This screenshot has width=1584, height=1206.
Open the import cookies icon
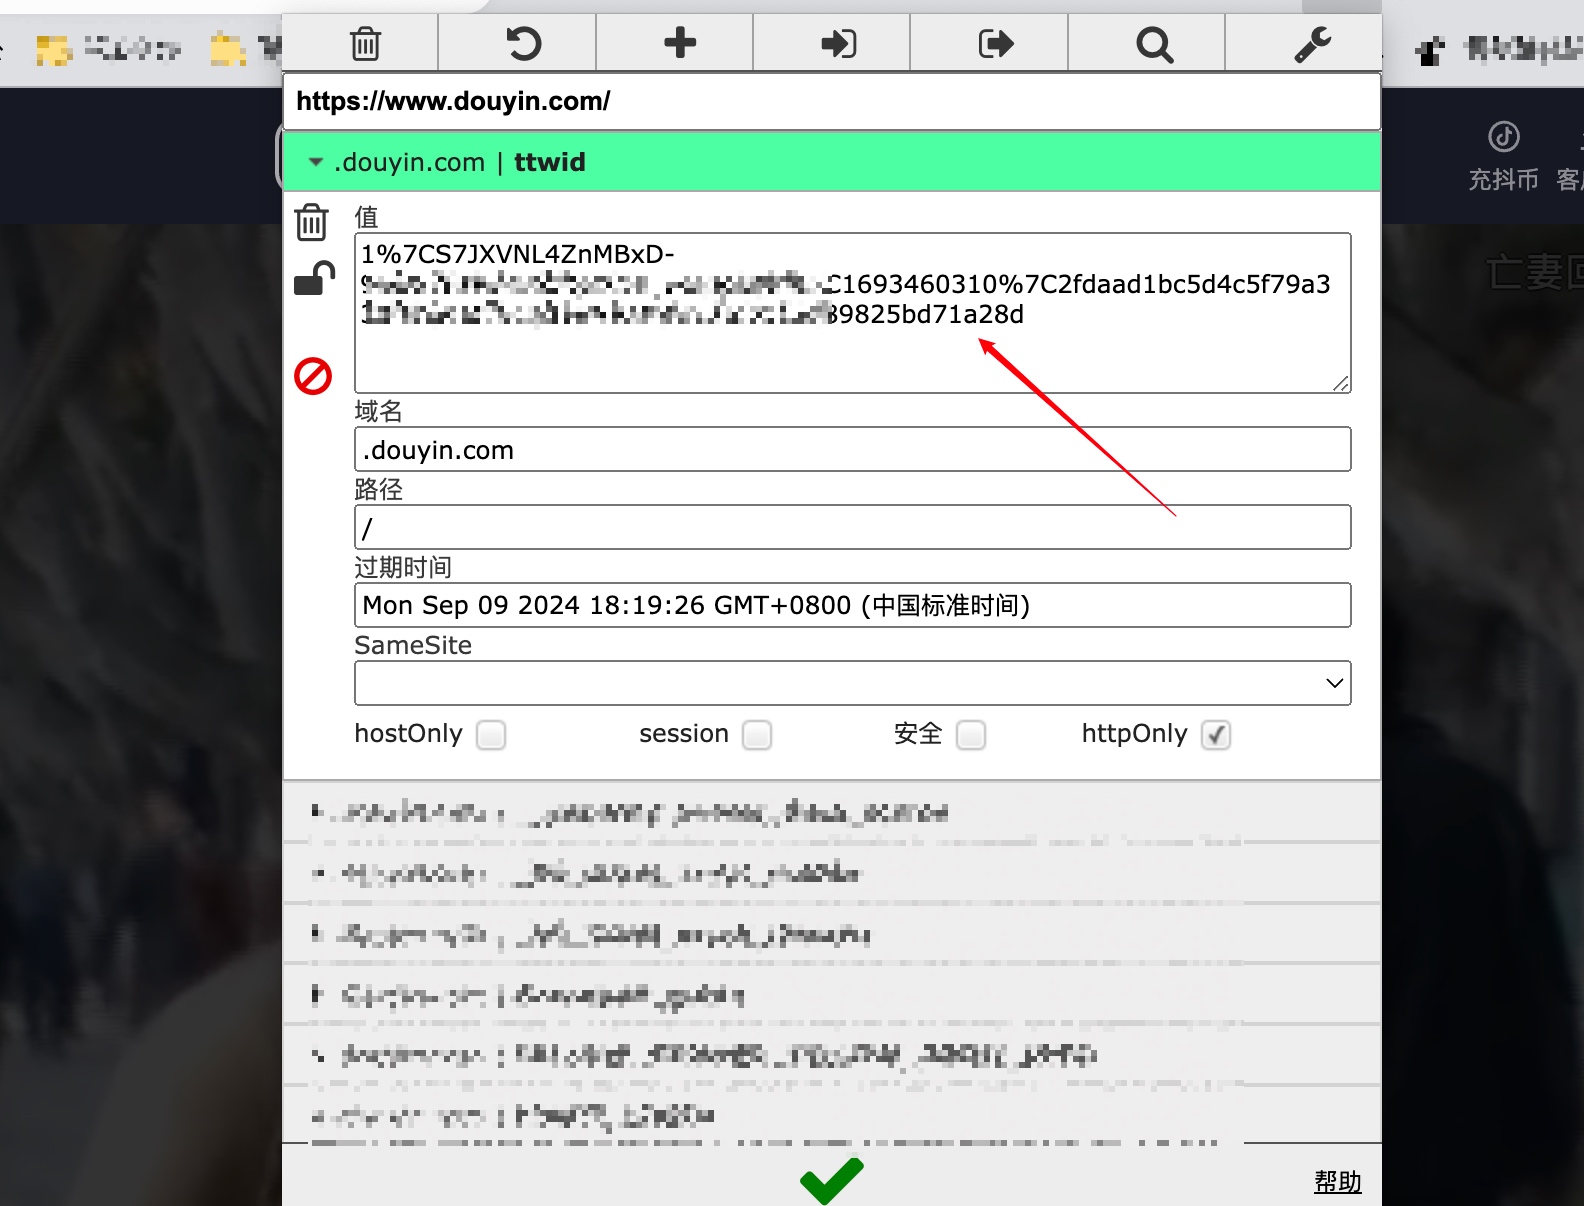click(838, 44)
